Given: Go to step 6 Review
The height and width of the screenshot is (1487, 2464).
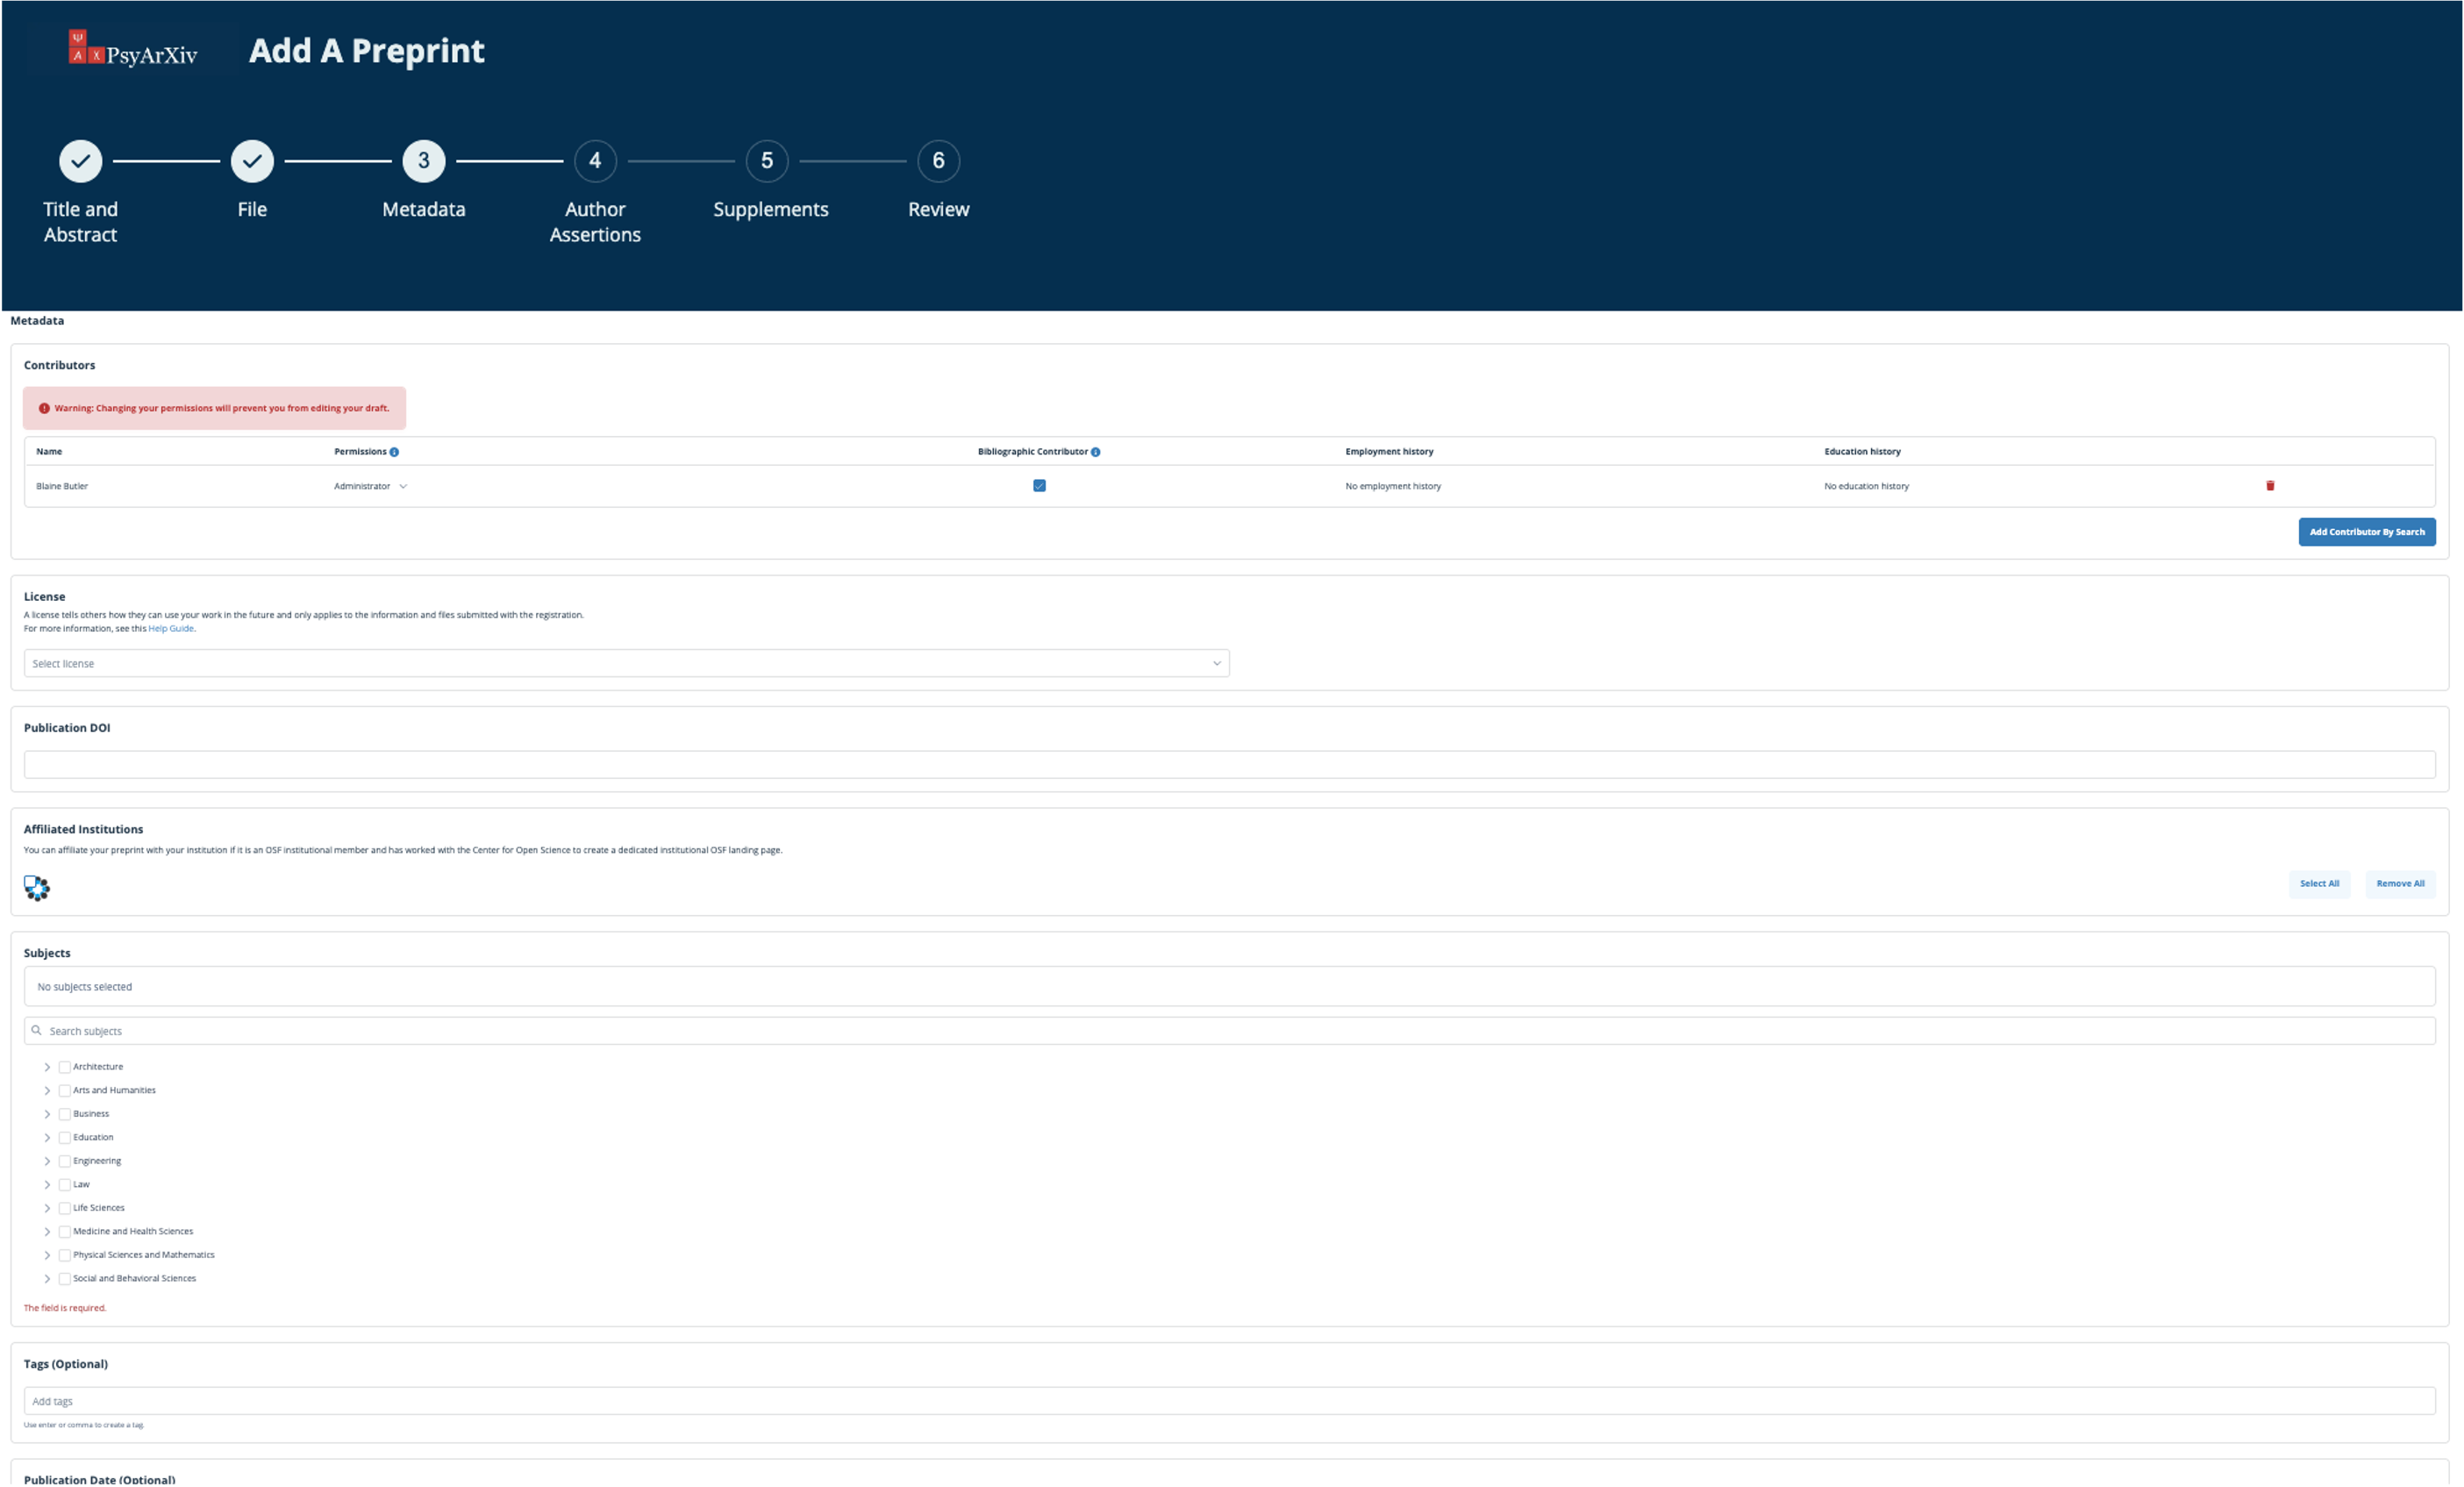Looking at the screenshot, I should (x=938, y=161).
